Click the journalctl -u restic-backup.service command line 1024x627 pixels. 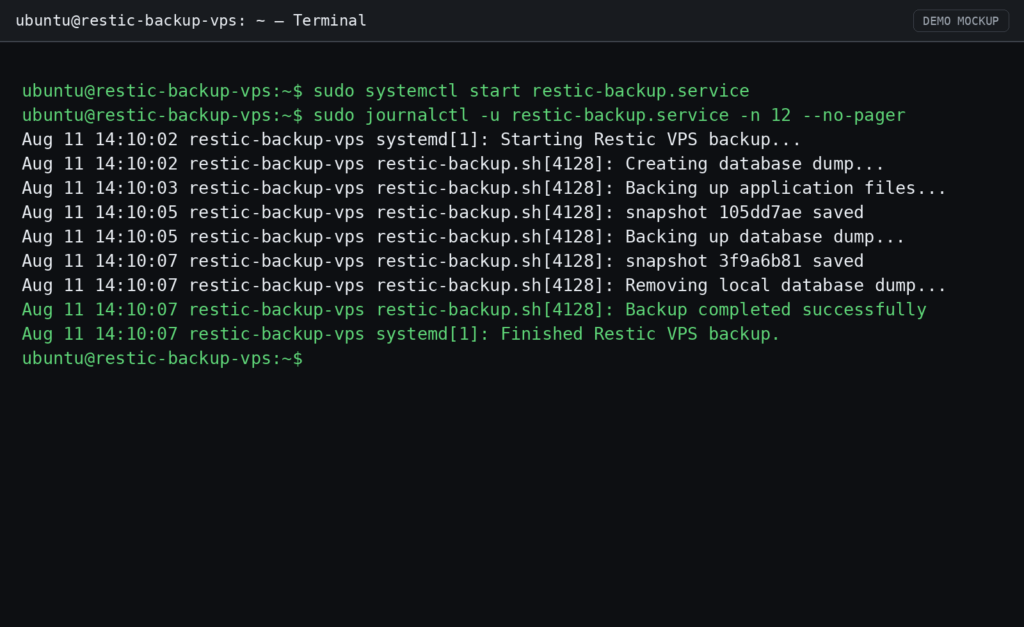click(464, 115)
